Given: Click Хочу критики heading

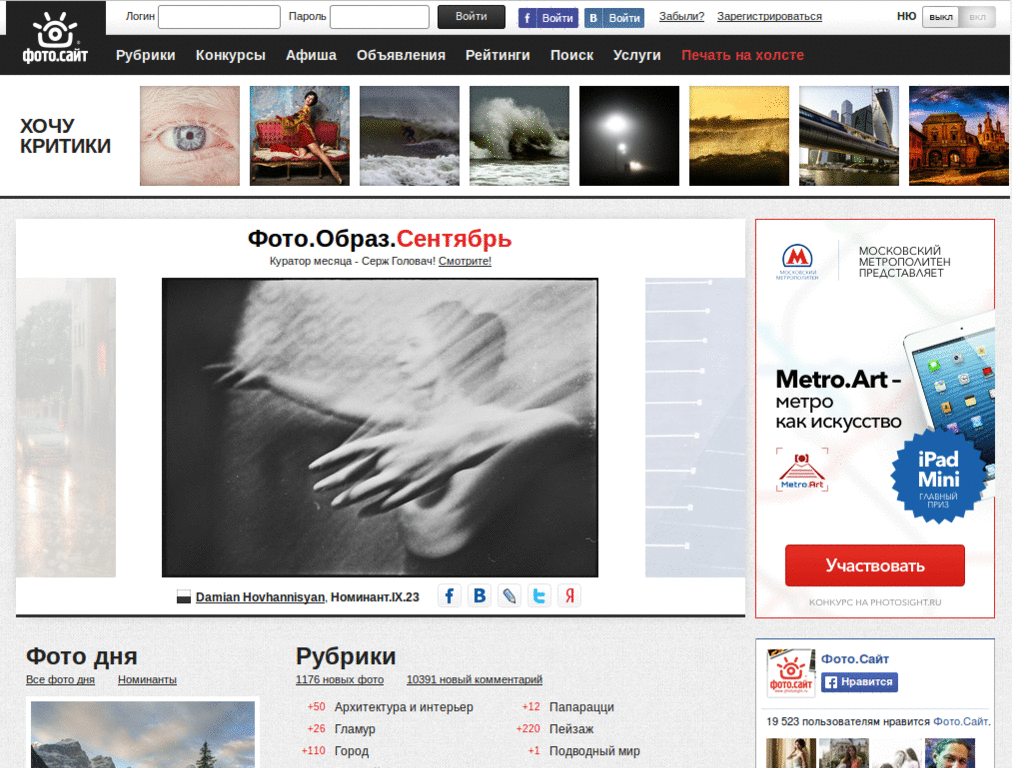Looking at the screenshot, I should pos(65,136).
